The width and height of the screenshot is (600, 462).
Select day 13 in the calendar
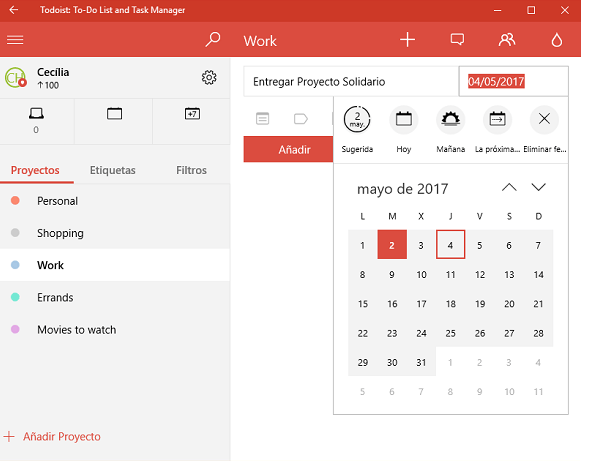click(509, 274)
